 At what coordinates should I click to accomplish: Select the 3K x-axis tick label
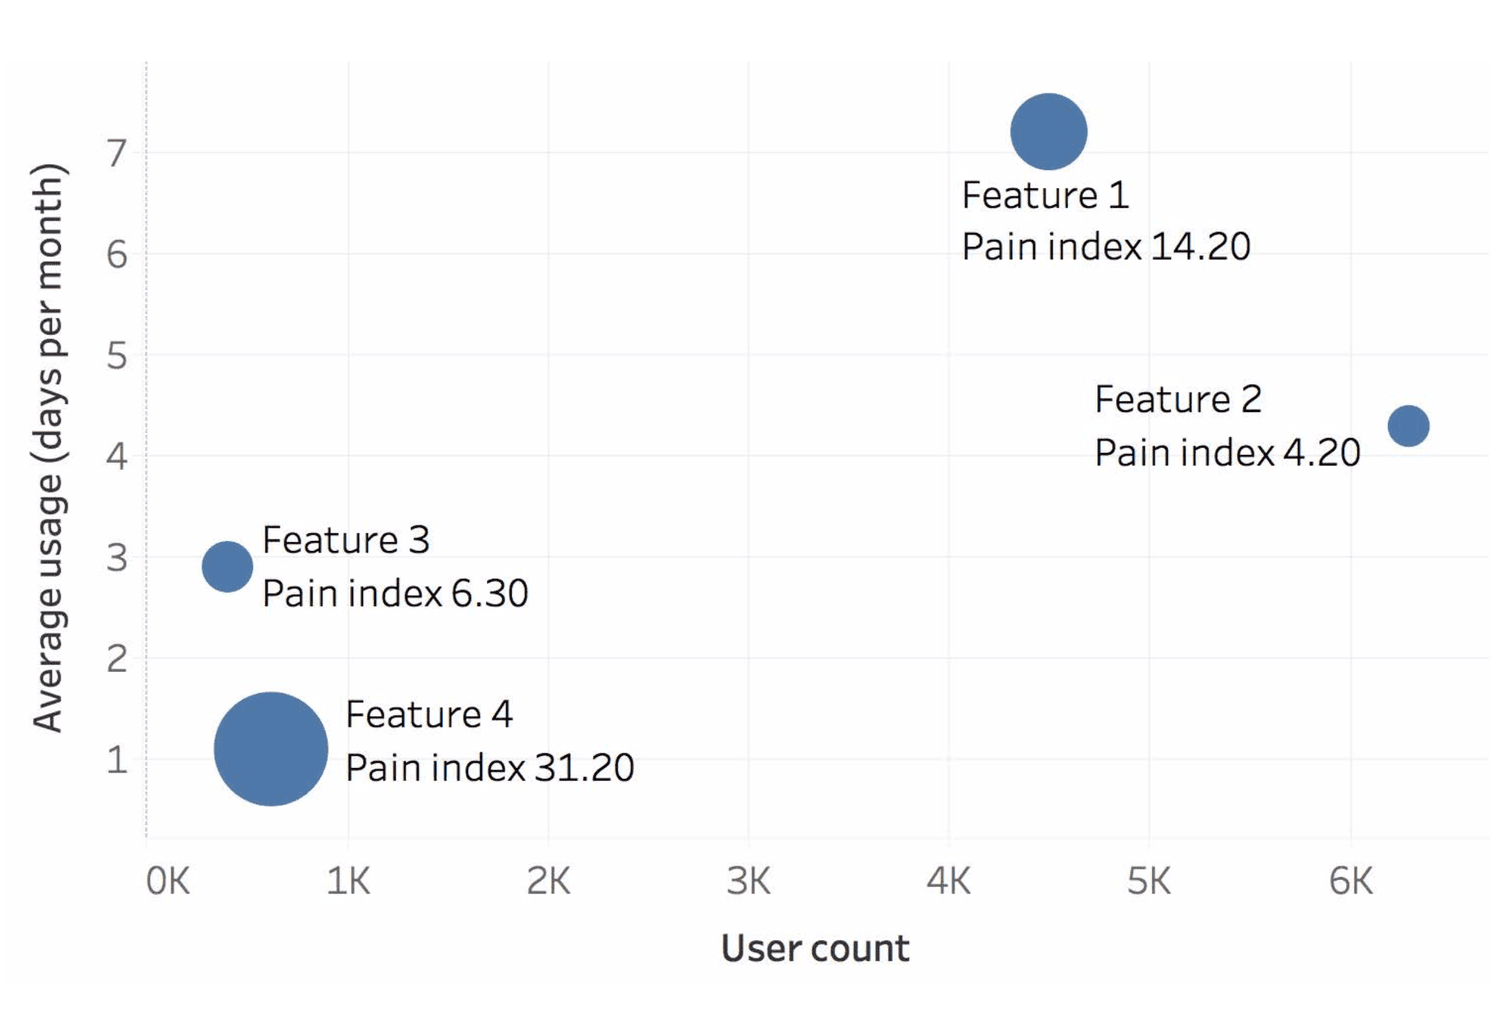(x=748, y=881)
